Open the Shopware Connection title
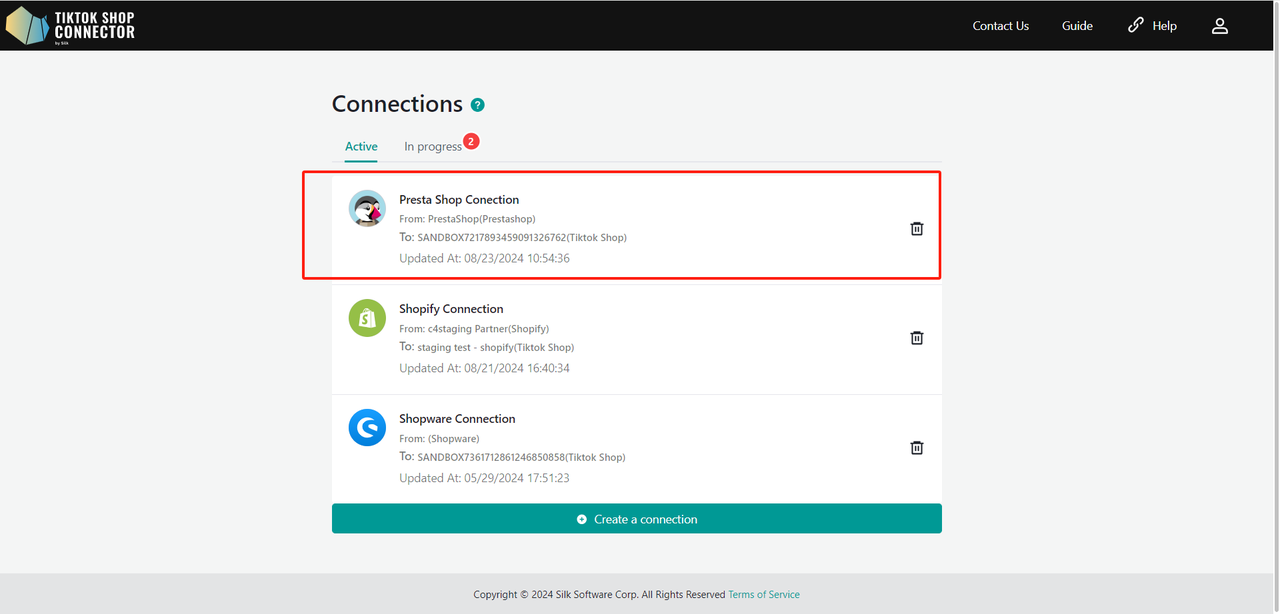This screenshot has width=1280, height=614. (x=457, y=419)
